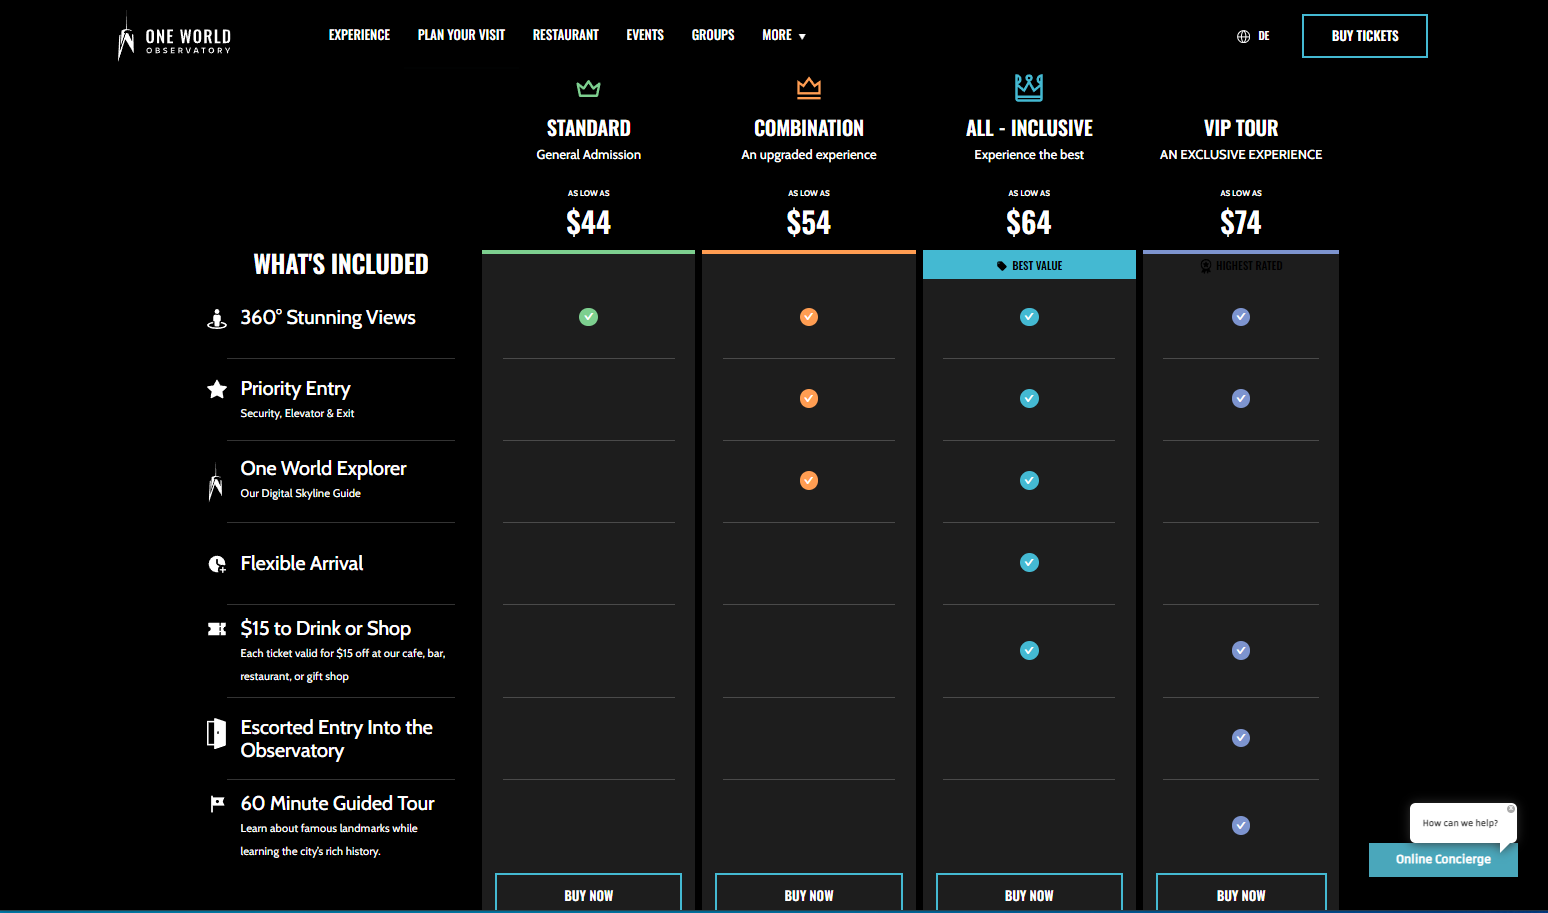
Task: Click 'An upgraded experience' subtitle
Action: [809, 155]
